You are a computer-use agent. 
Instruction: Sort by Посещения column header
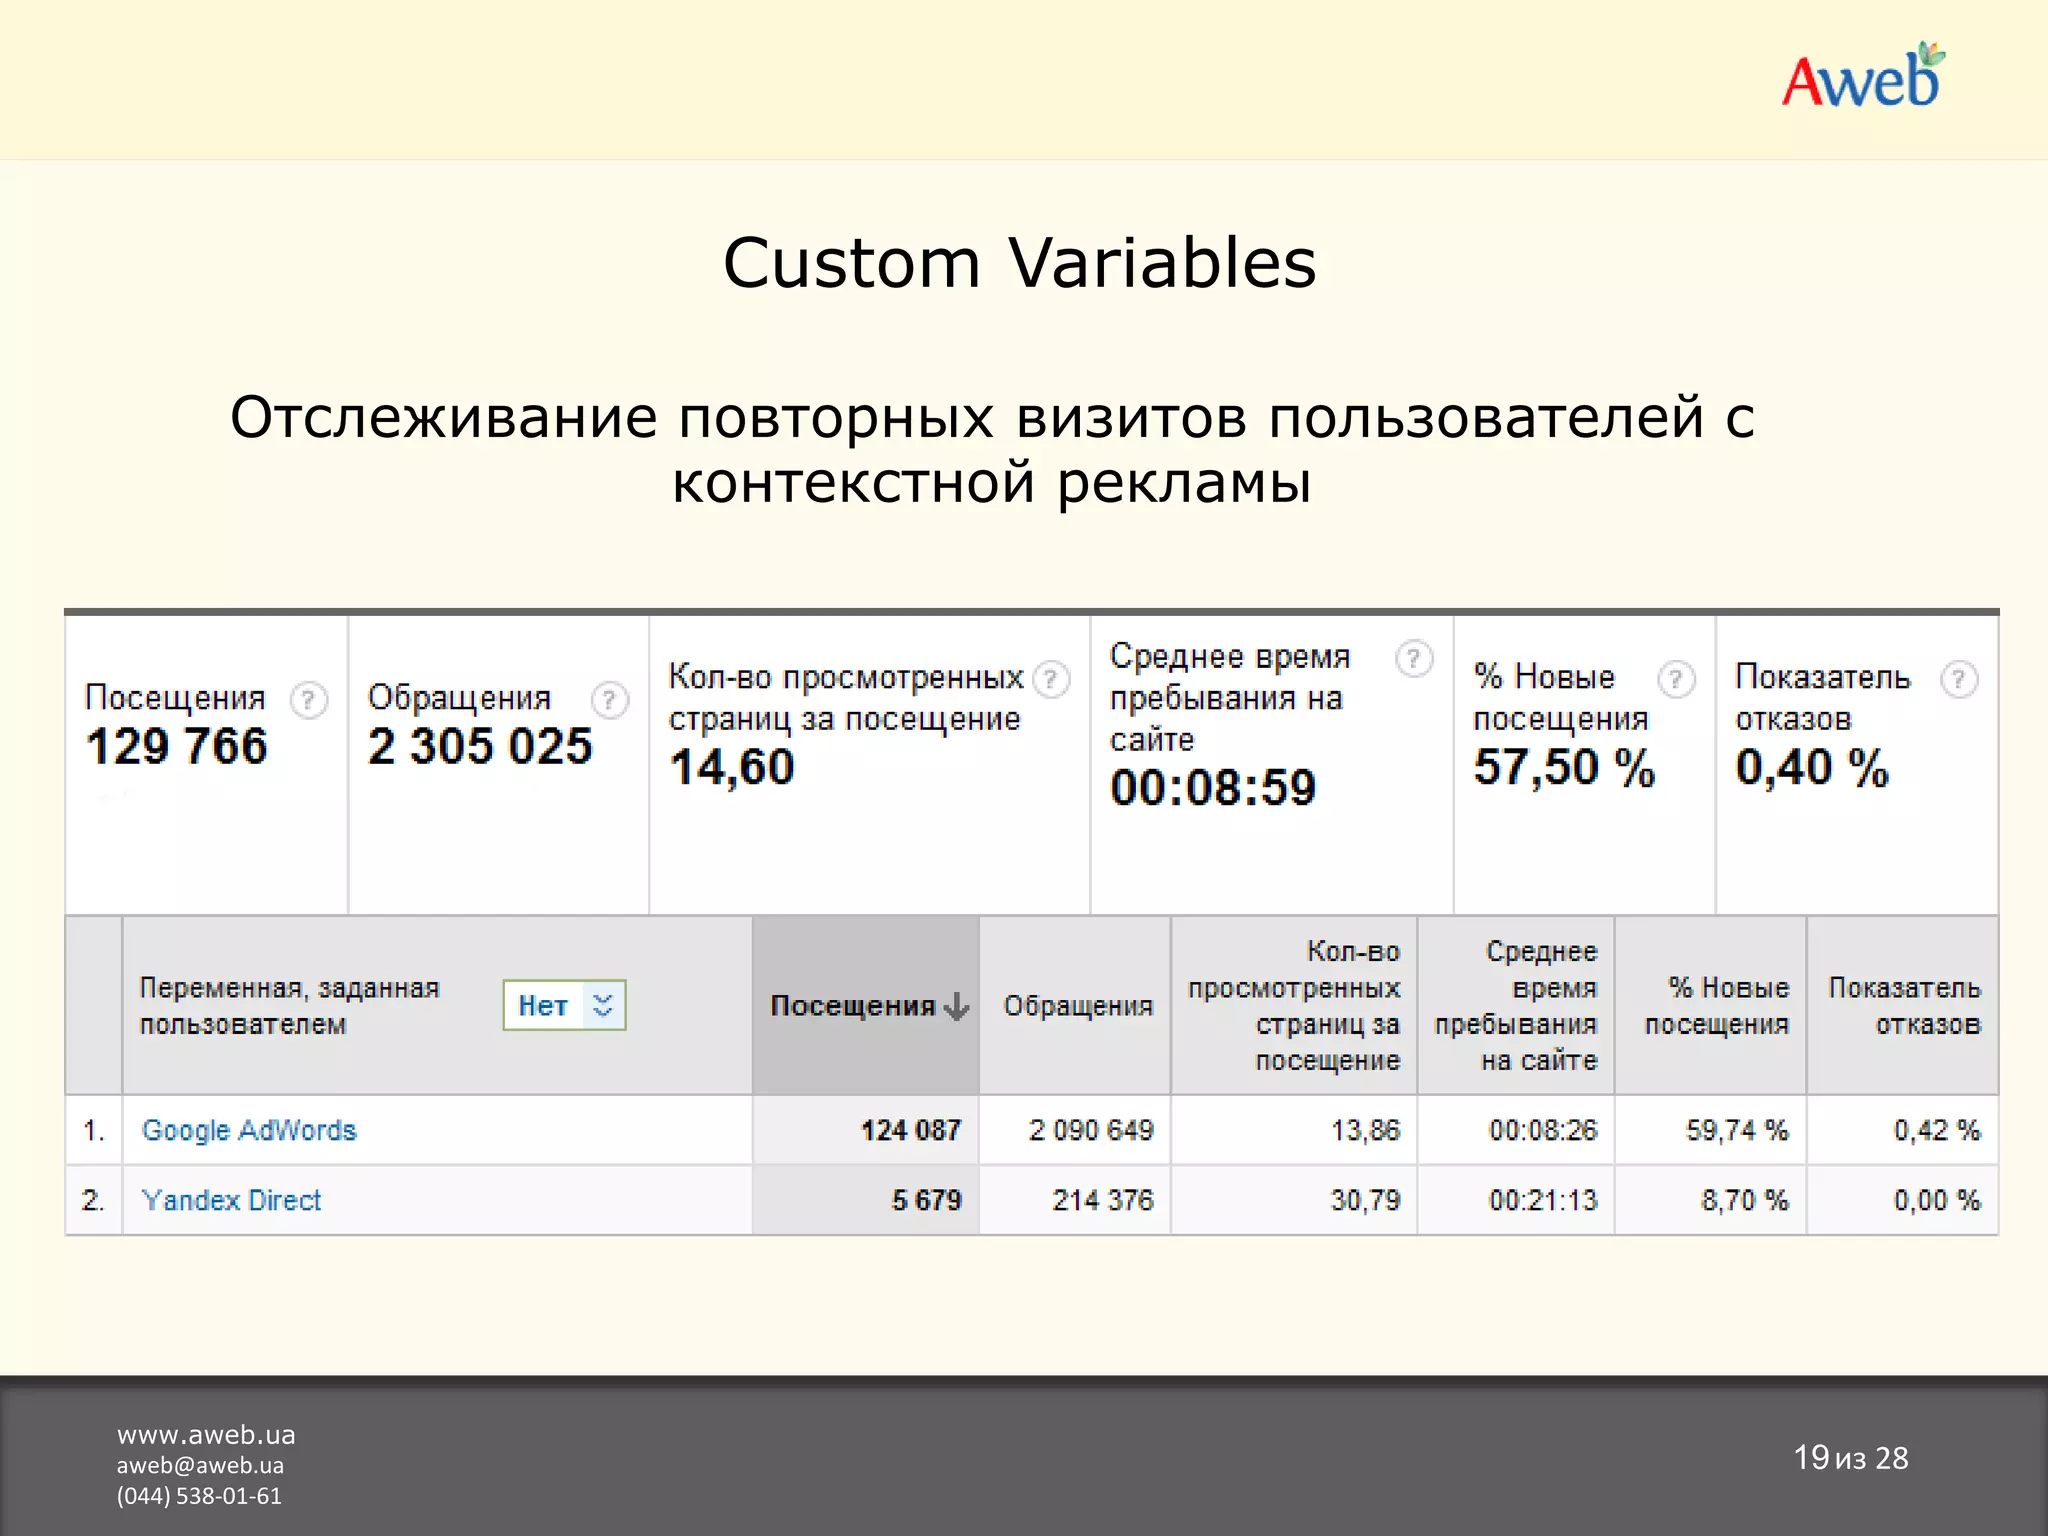pos(865,1005)
